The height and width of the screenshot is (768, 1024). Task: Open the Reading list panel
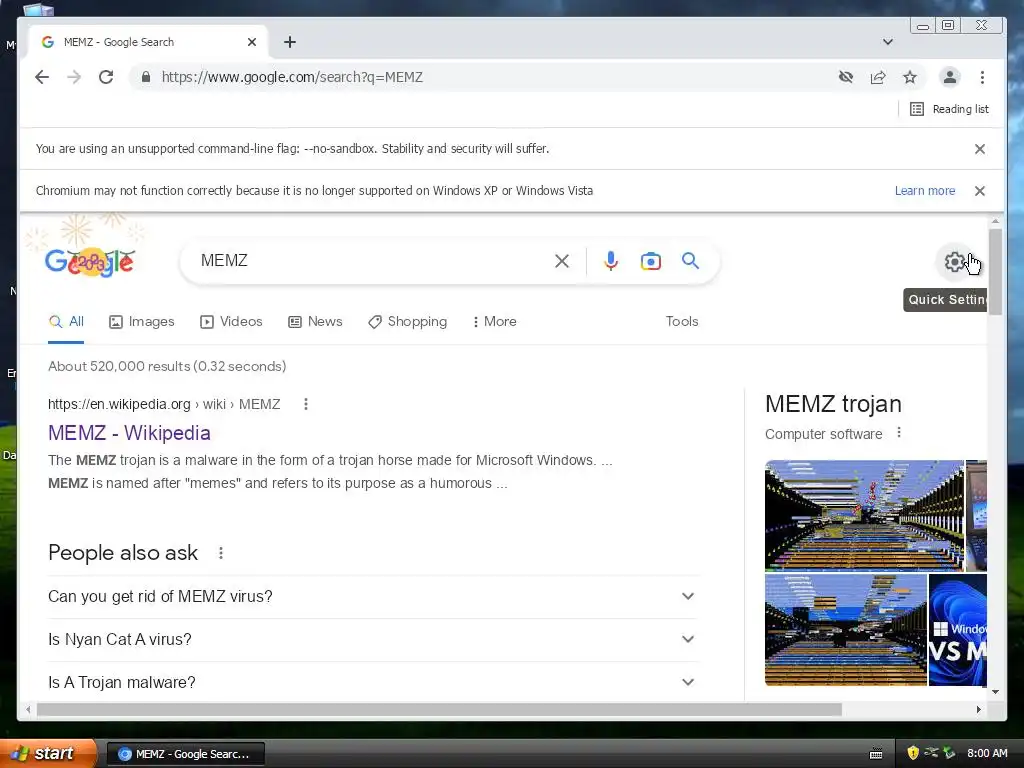[x=950, y=109]
